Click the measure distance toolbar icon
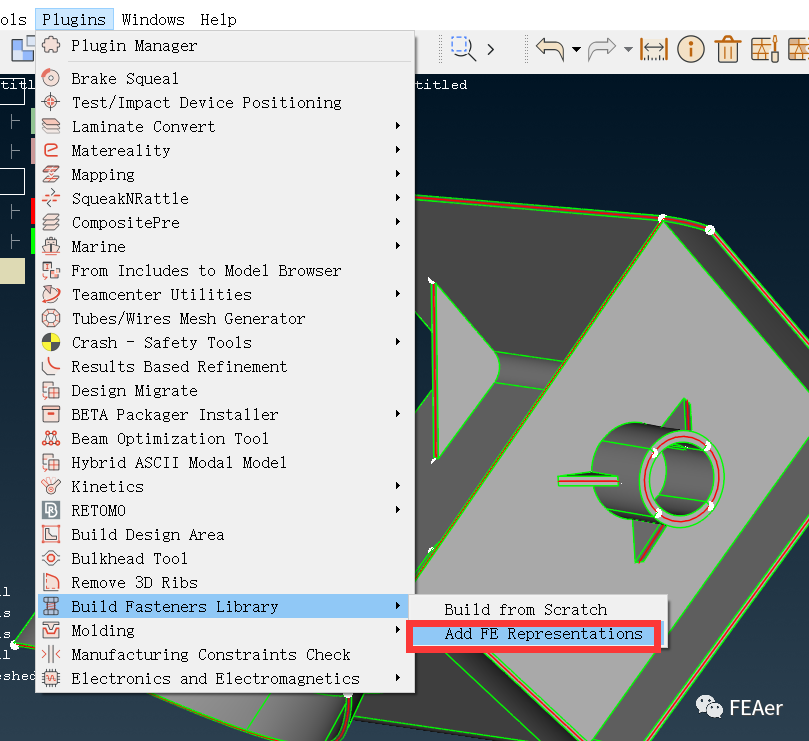 point(654,50)
